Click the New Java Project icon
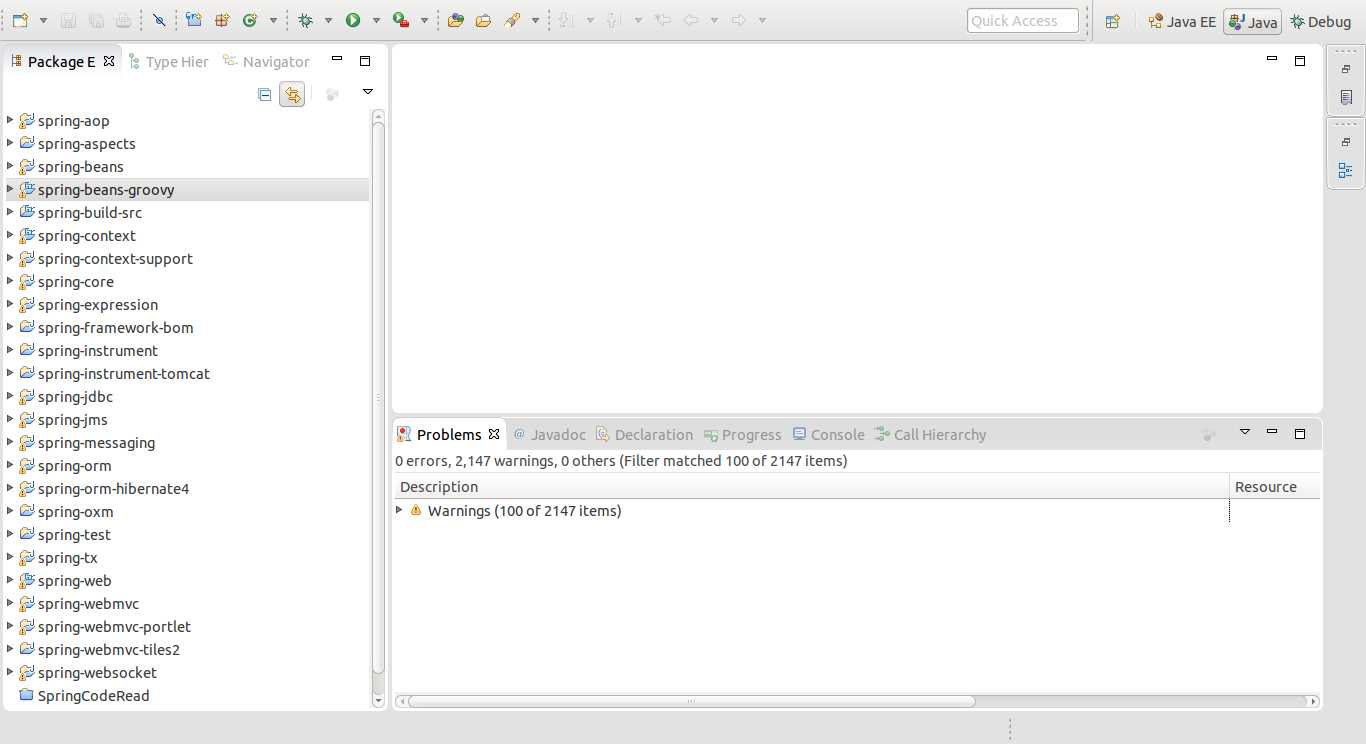Image resolution: width=1366 pixels, height=744 pixels. pos(194,20)
